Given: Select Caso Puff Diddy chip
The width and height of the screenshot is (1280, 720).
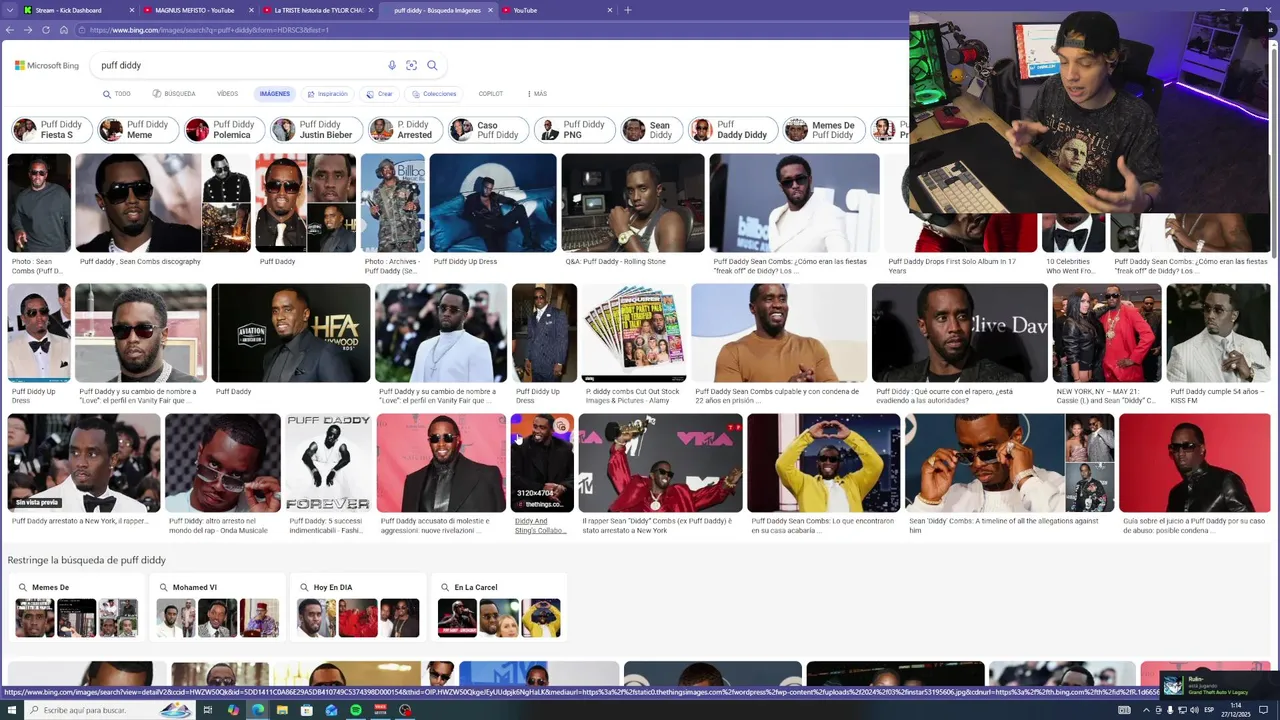Looking at the screenshot, I should pyautogui.click(x=488, y=130).
